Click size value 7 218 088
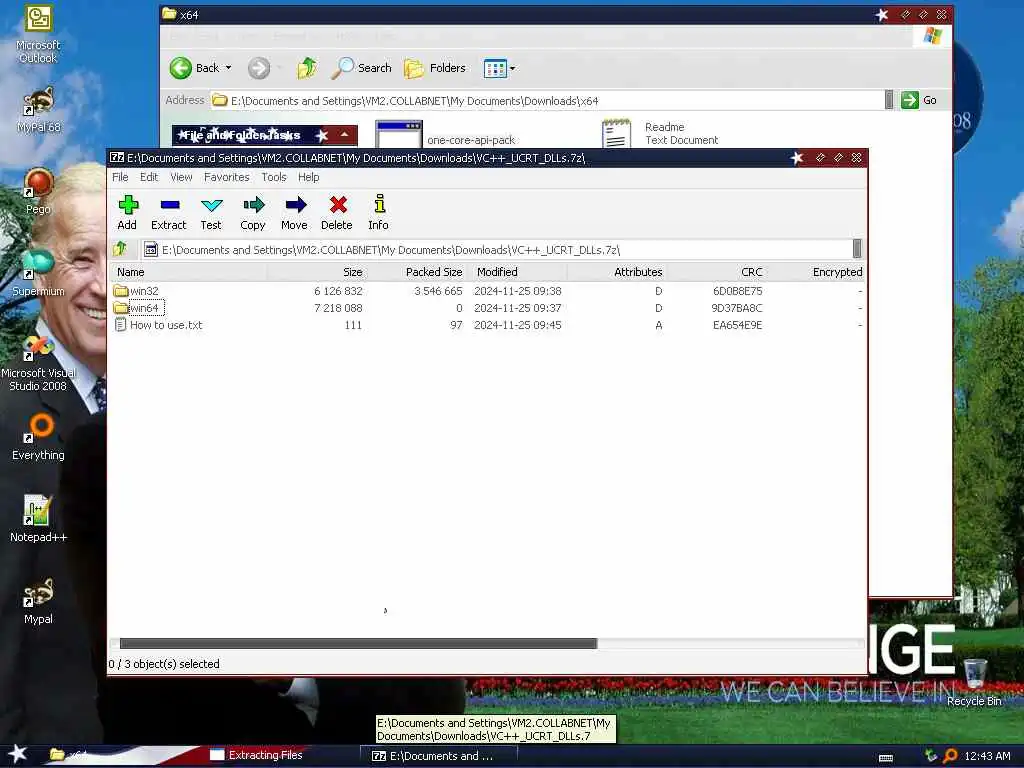 338,308
